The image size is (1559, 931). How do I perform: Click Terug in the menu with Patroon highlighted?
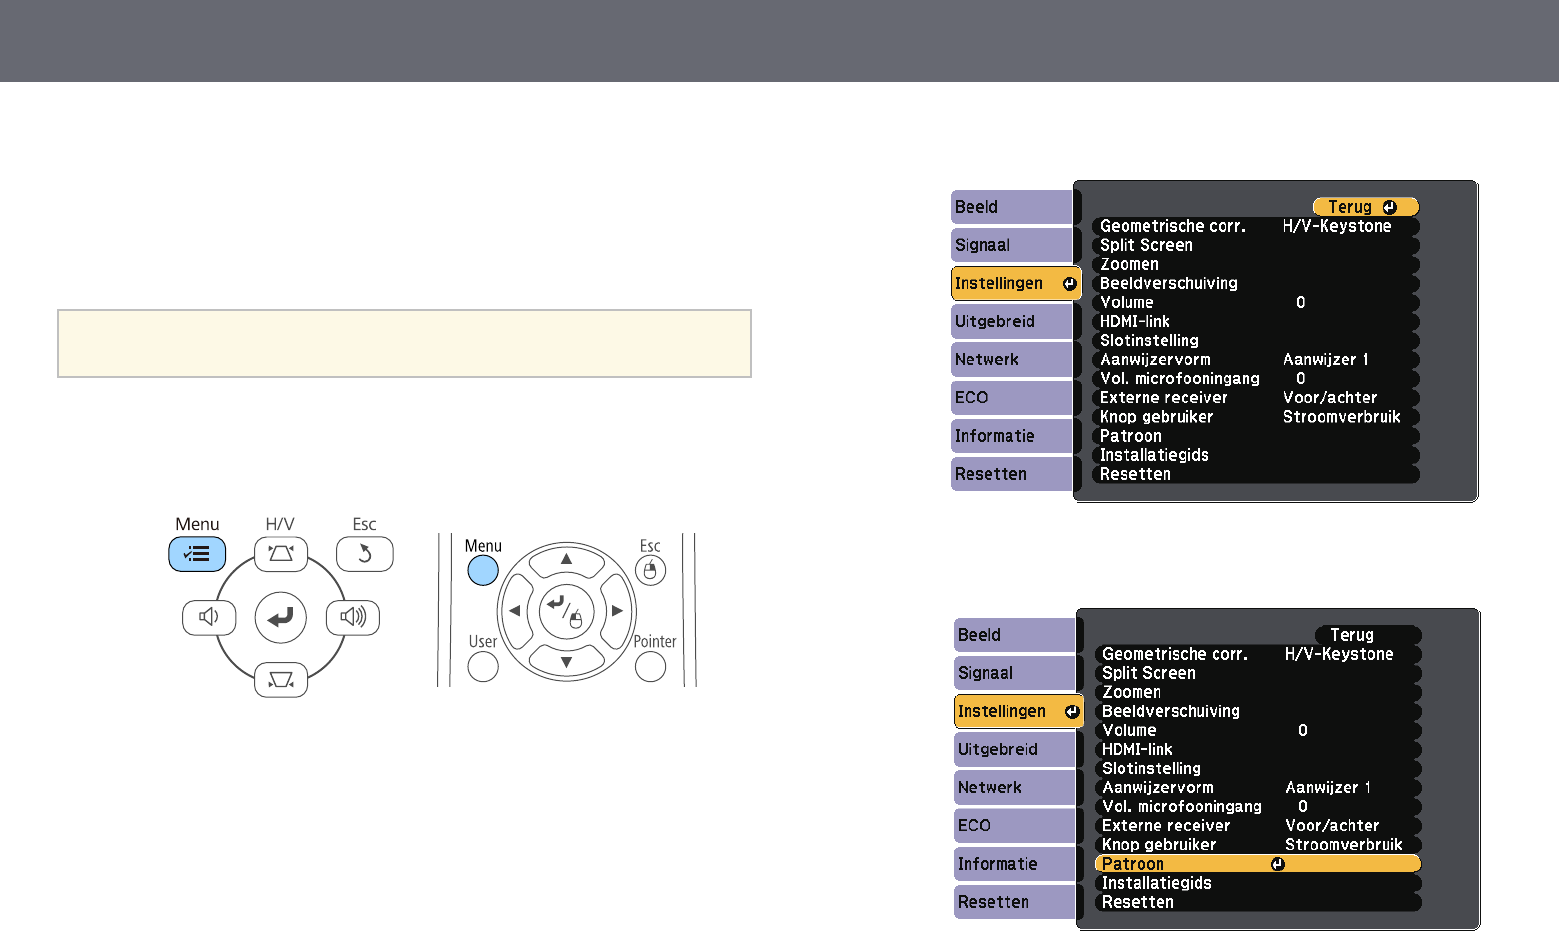(1368, 635)
